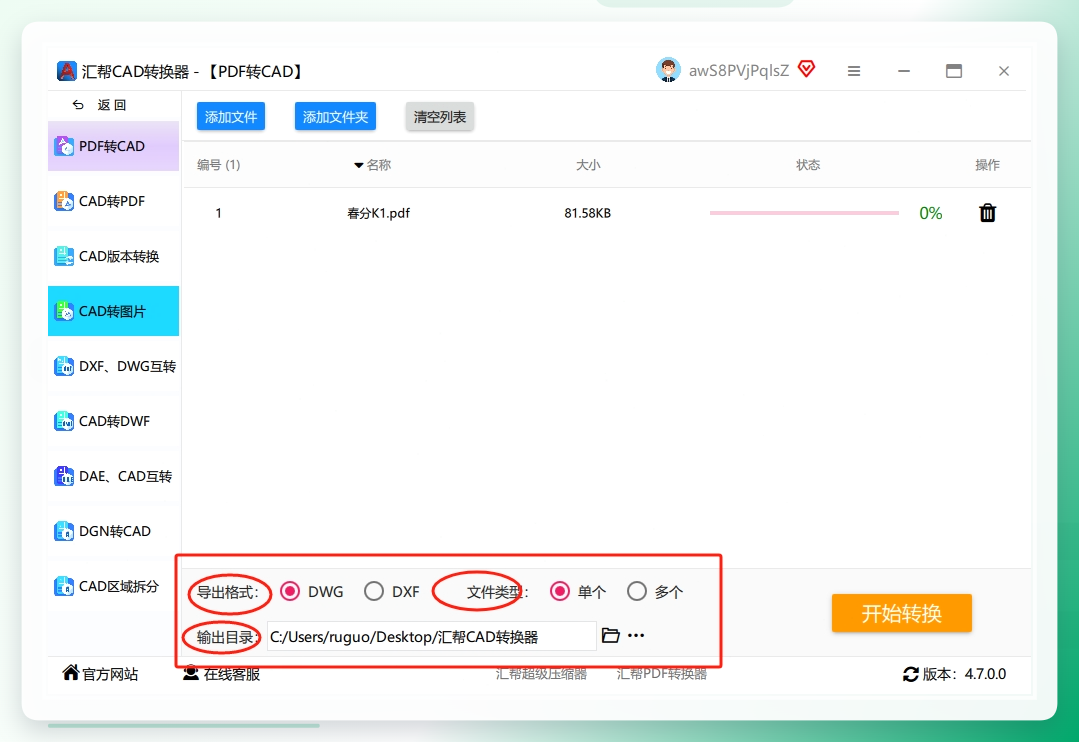Click the CAD转图片 sidebar icon

pyautogui.click(x=64, y=311)
